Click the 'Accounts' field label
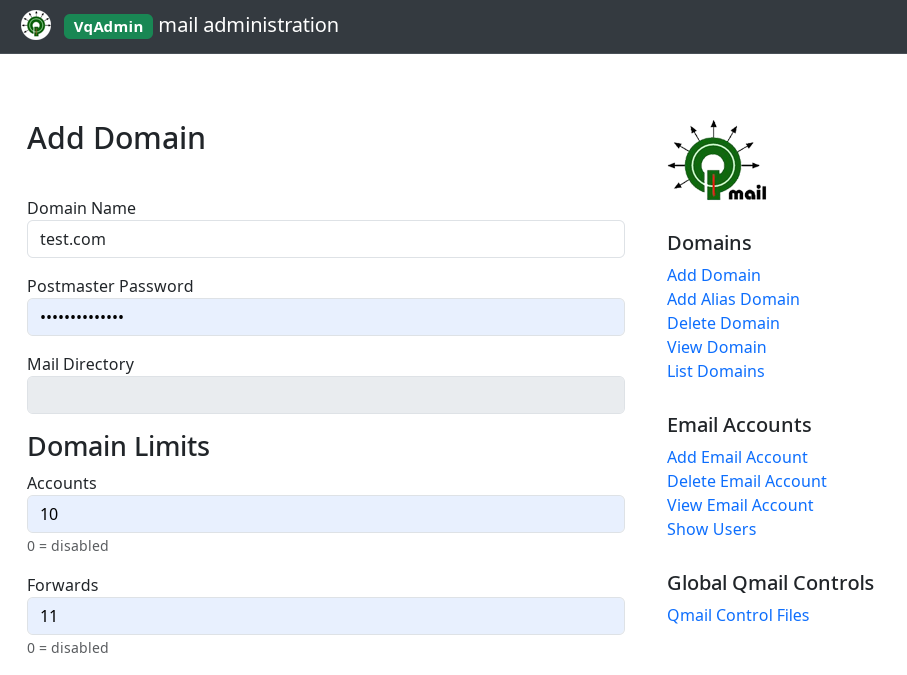This screenshot has height=675, width=907. pyautogui.click(x=62, y=484)
